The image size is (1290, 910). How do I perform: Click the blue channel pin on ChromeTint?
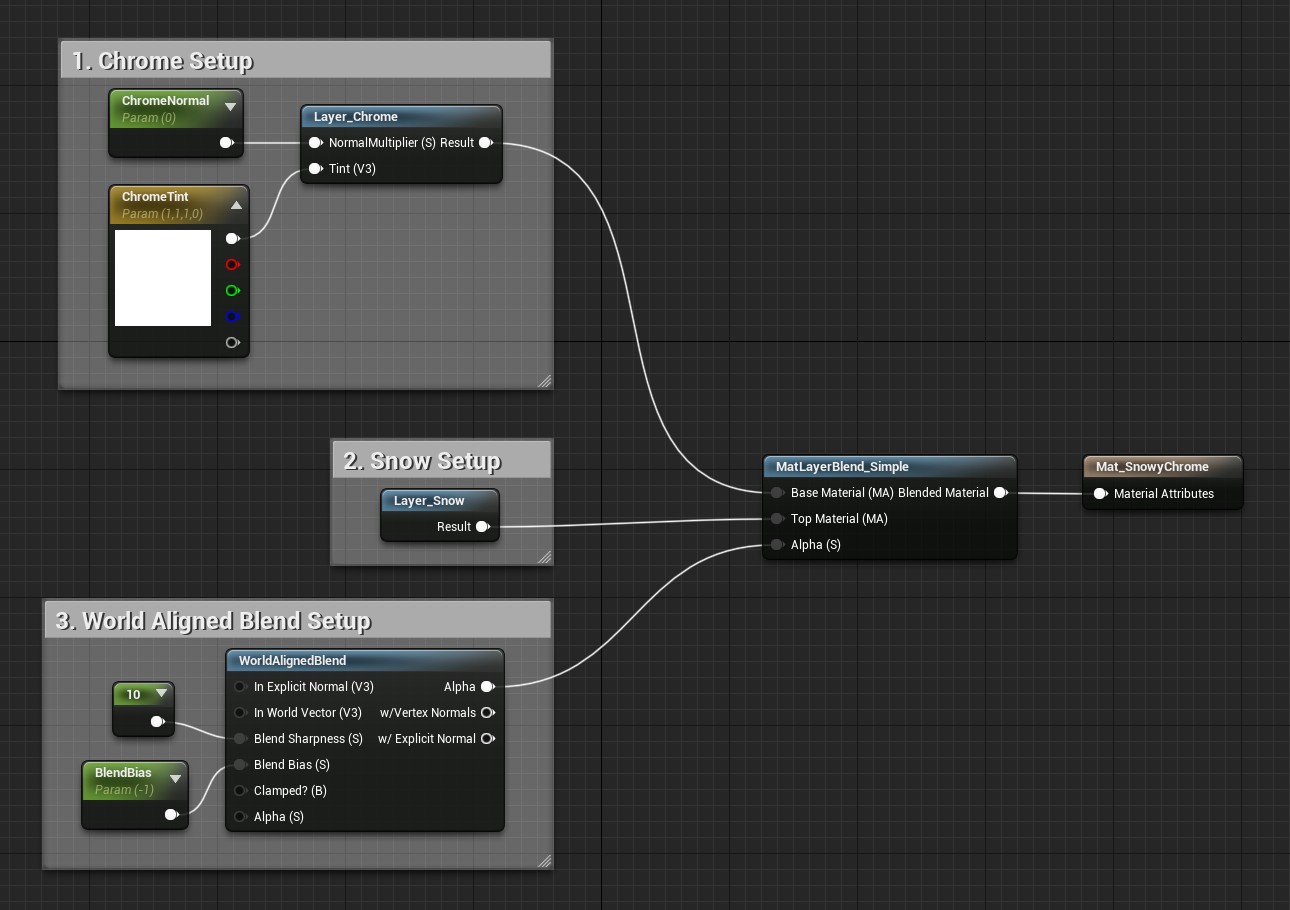pyautogui.click(x=233, y=317)
